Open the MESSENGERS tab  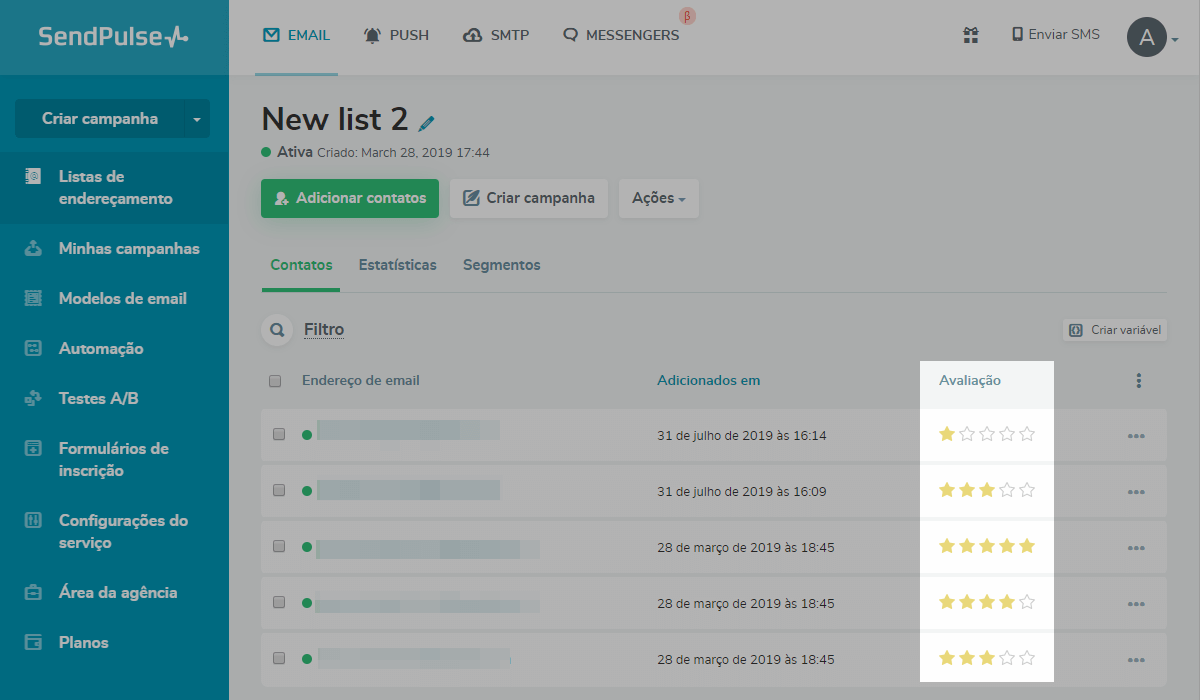621,35
